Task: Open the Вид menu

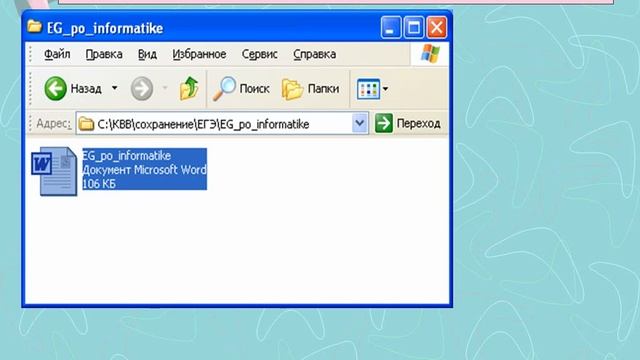Action: tap(147, 54)
